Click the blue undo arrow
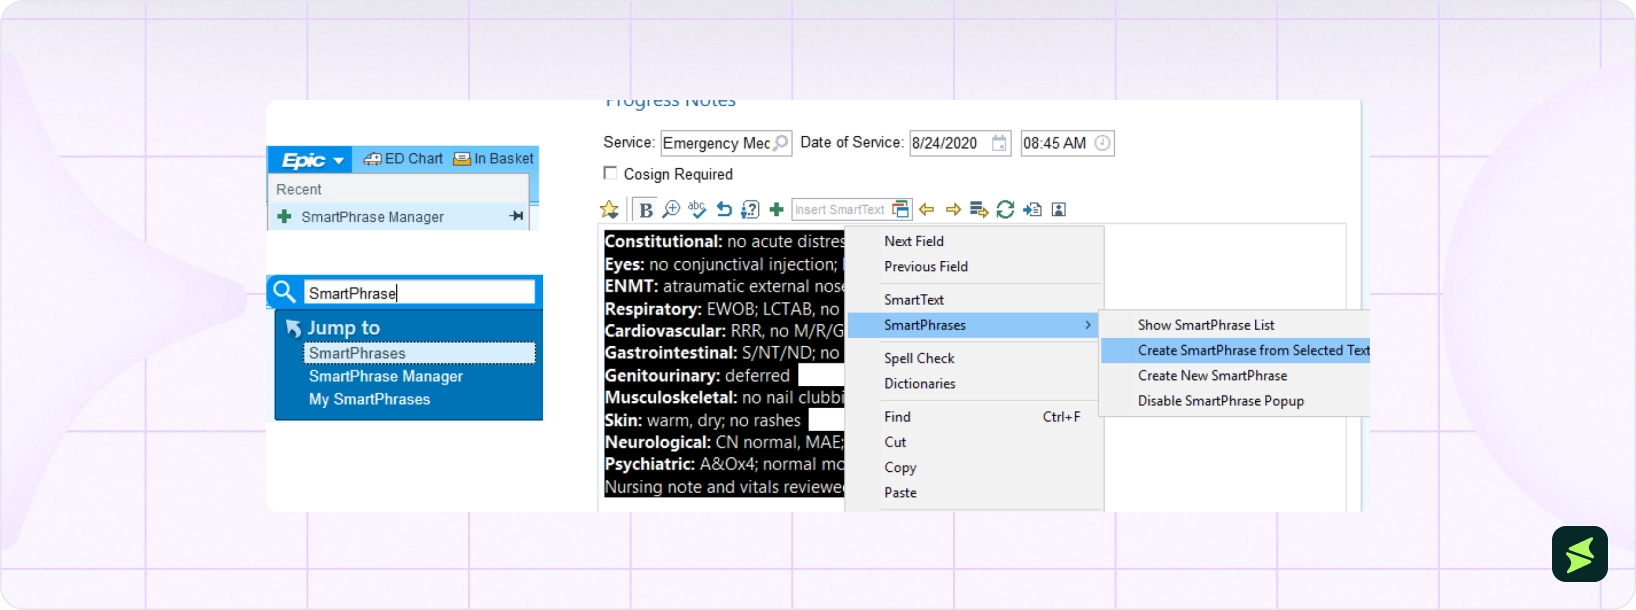1636x610 pixels. tap(724, 209)
